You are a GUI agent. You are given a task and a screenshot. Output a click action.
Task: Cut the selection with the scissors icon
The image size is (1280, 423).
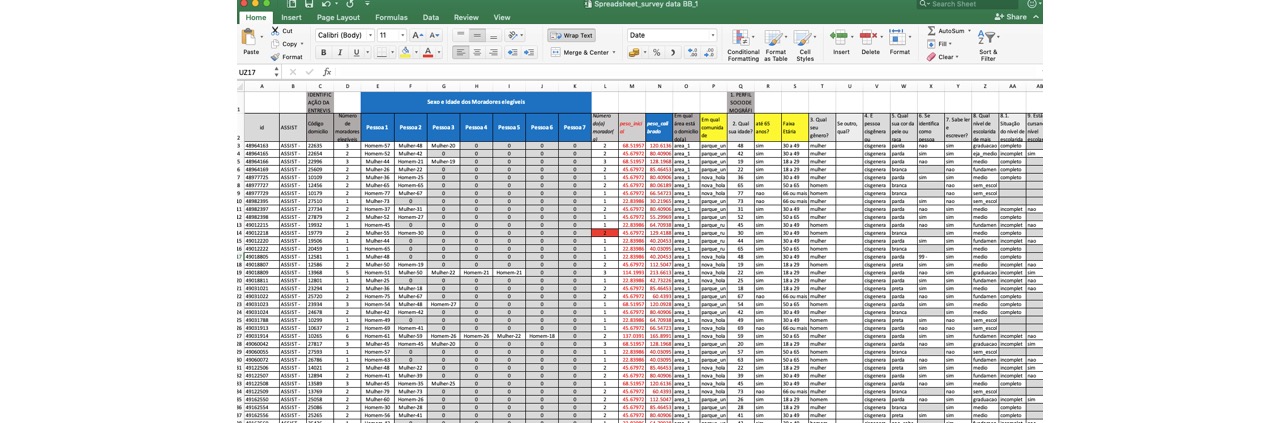[276, 31]
